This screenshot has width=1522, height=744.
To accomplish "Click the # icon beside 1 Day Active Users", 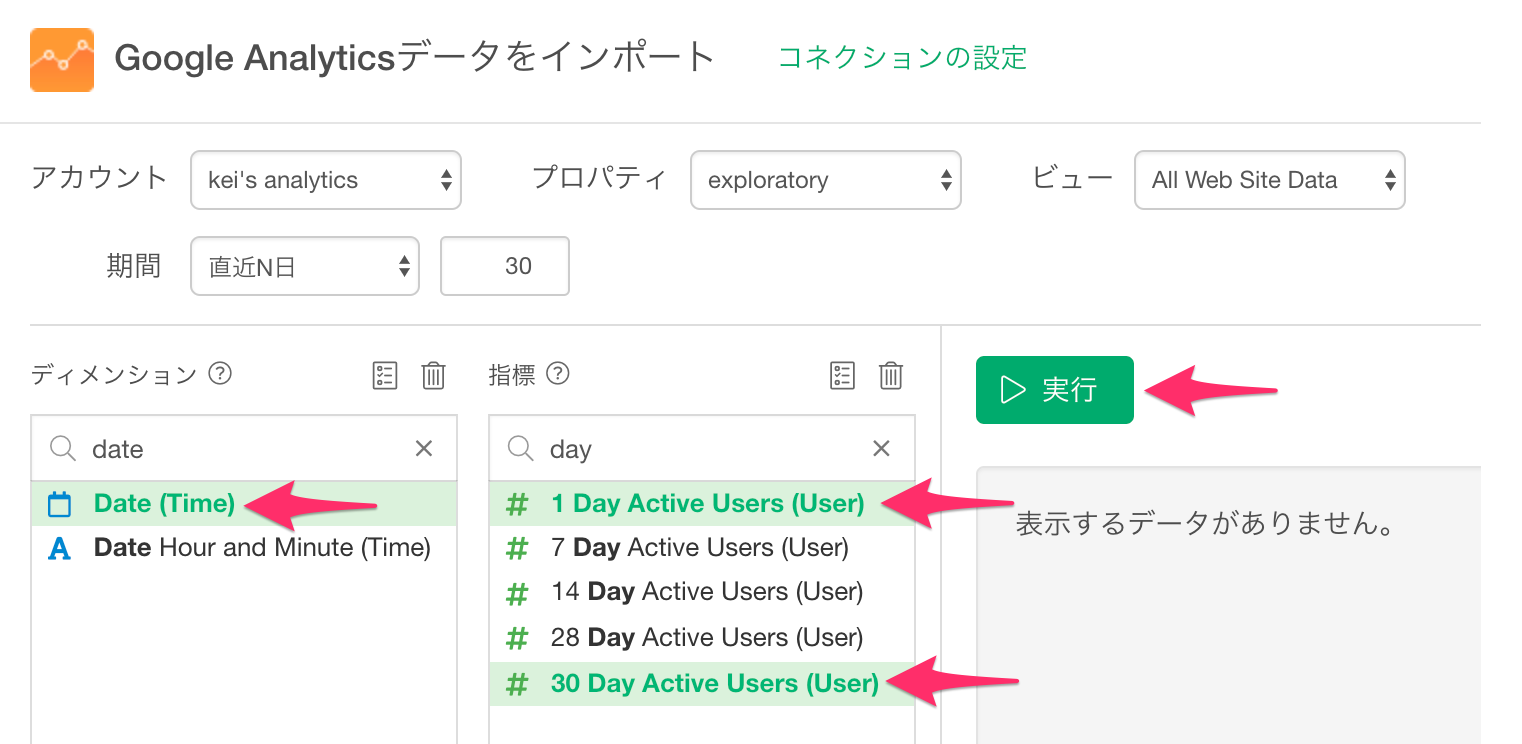I will [x=517, y=505].
